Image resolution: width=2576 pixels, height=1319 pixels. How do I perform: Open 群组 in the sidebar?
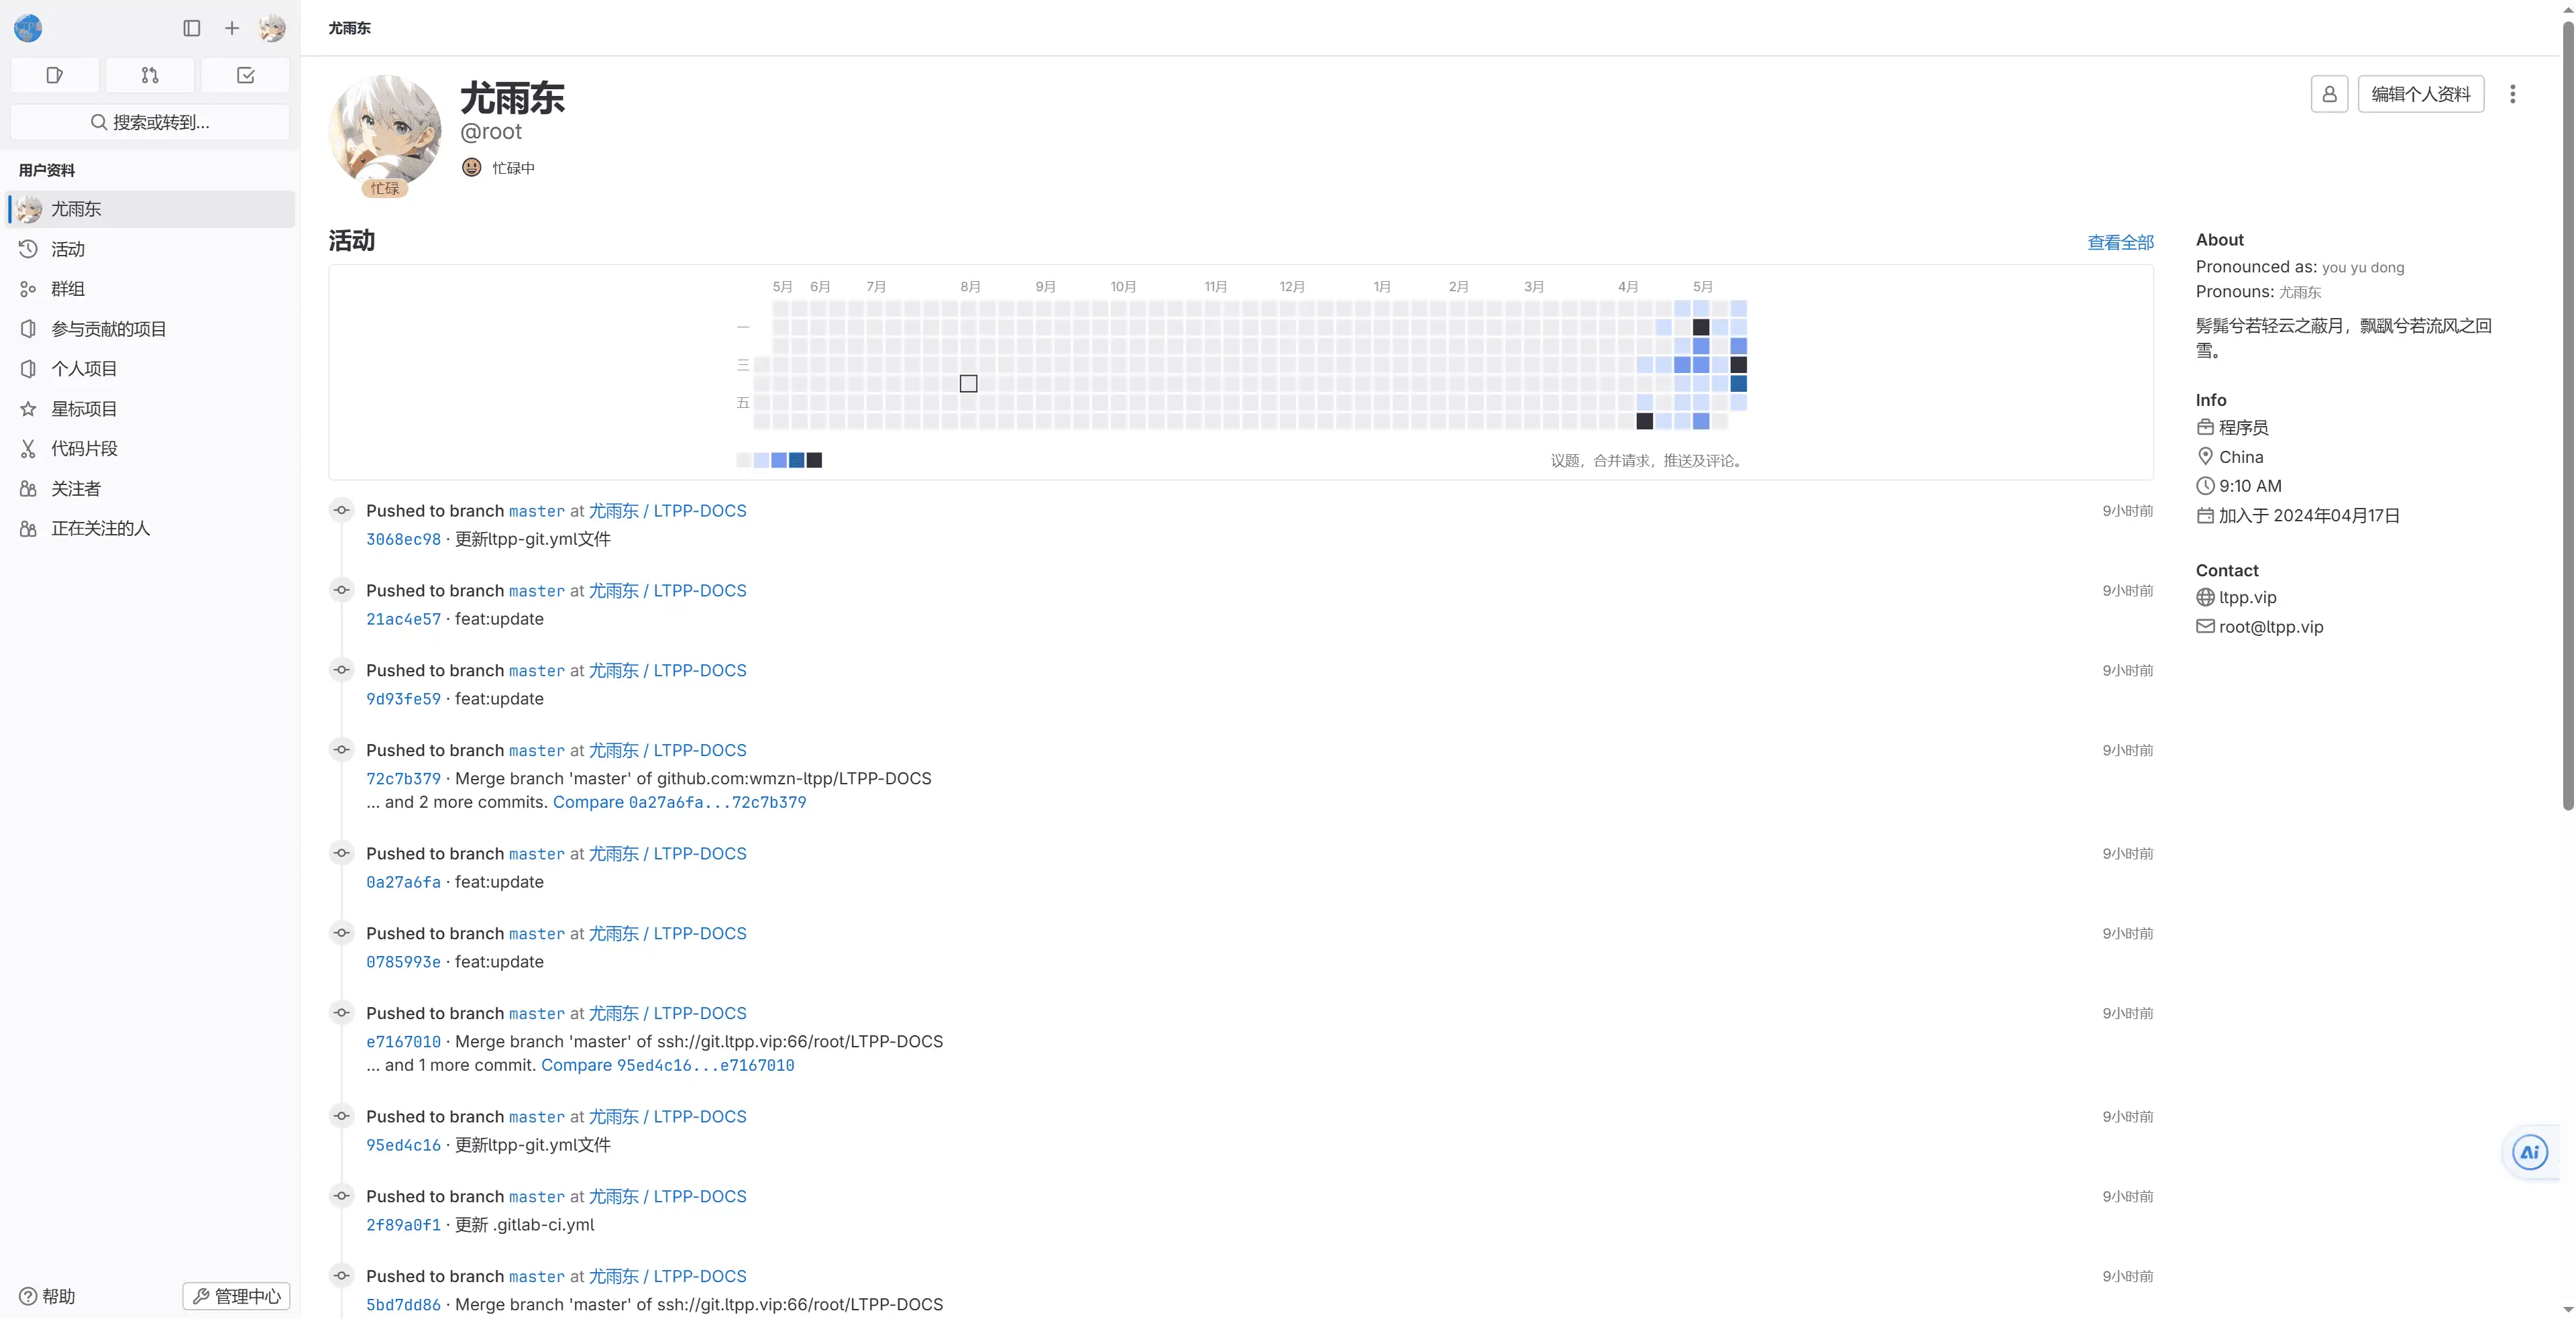tap(68, 289)
